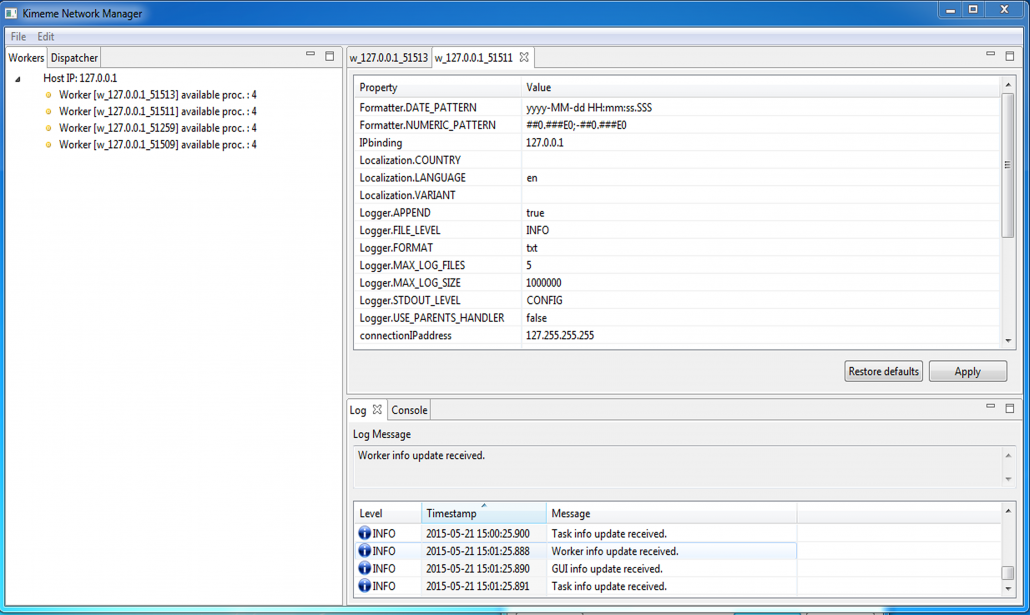Click the info icon of 15:01:25.890 log entry
The image size is (1030, 615).
coord(365,568)
